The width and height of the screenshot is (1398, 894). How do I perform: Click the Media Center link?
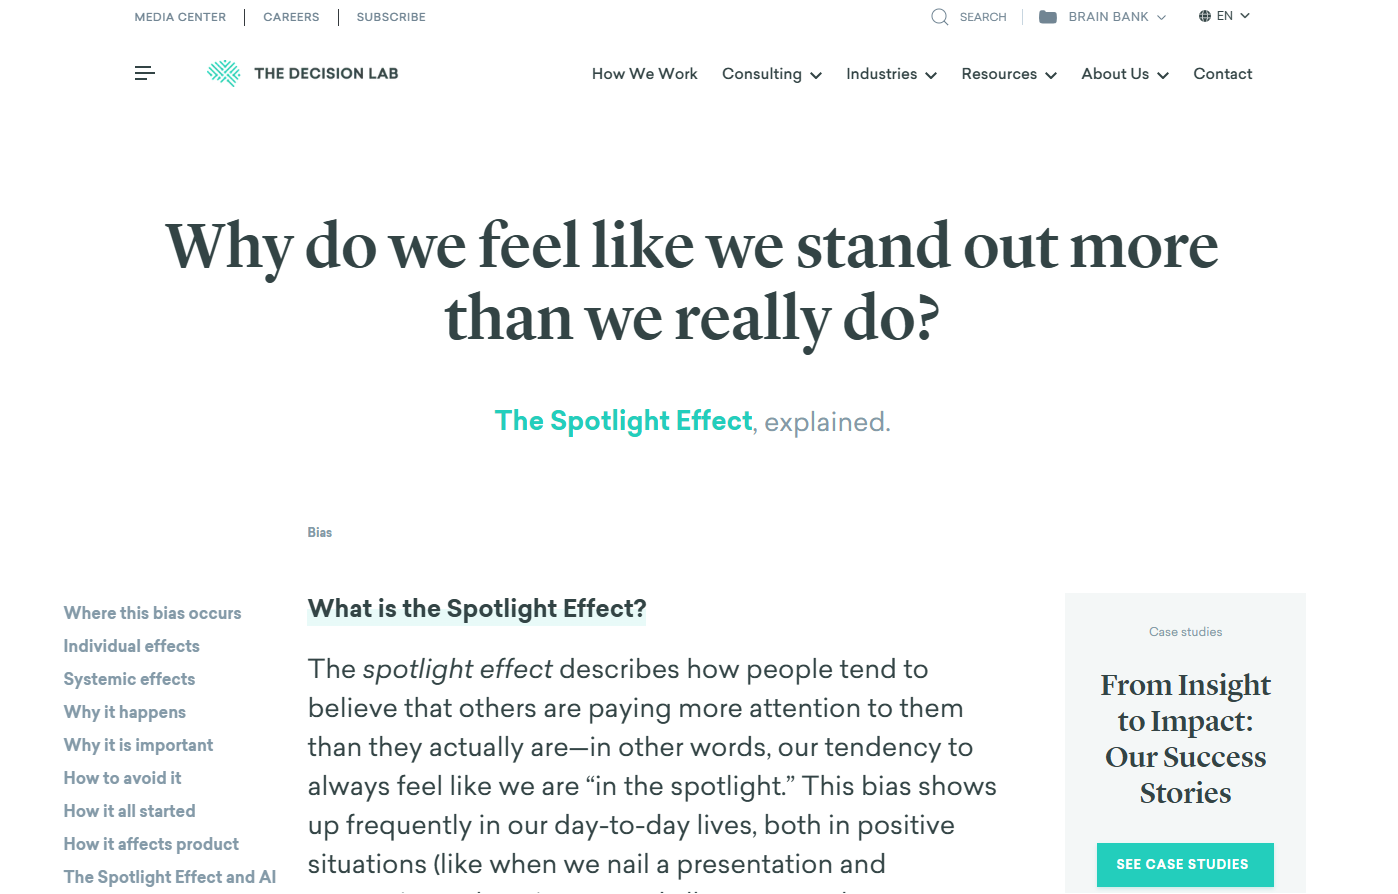tap(180, 17)
